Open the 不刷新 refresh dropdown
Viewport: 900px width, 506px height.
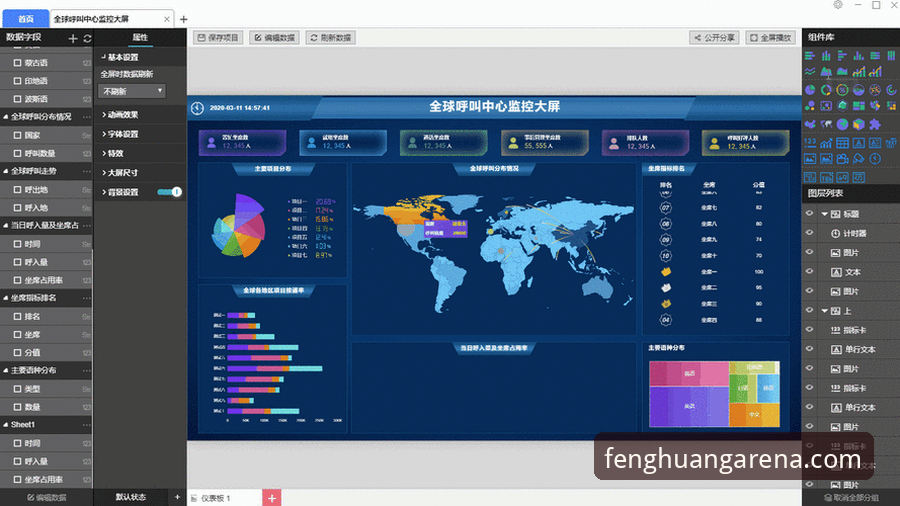tap(132, 91)
